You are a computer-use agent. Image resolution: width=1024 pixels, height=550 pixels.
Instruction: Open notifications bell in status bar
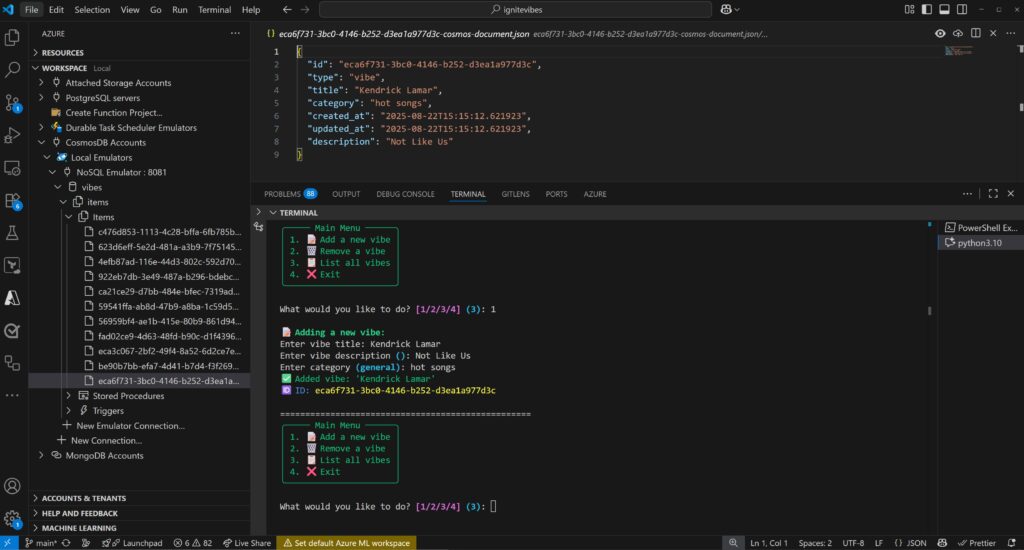pos(1012,543)
